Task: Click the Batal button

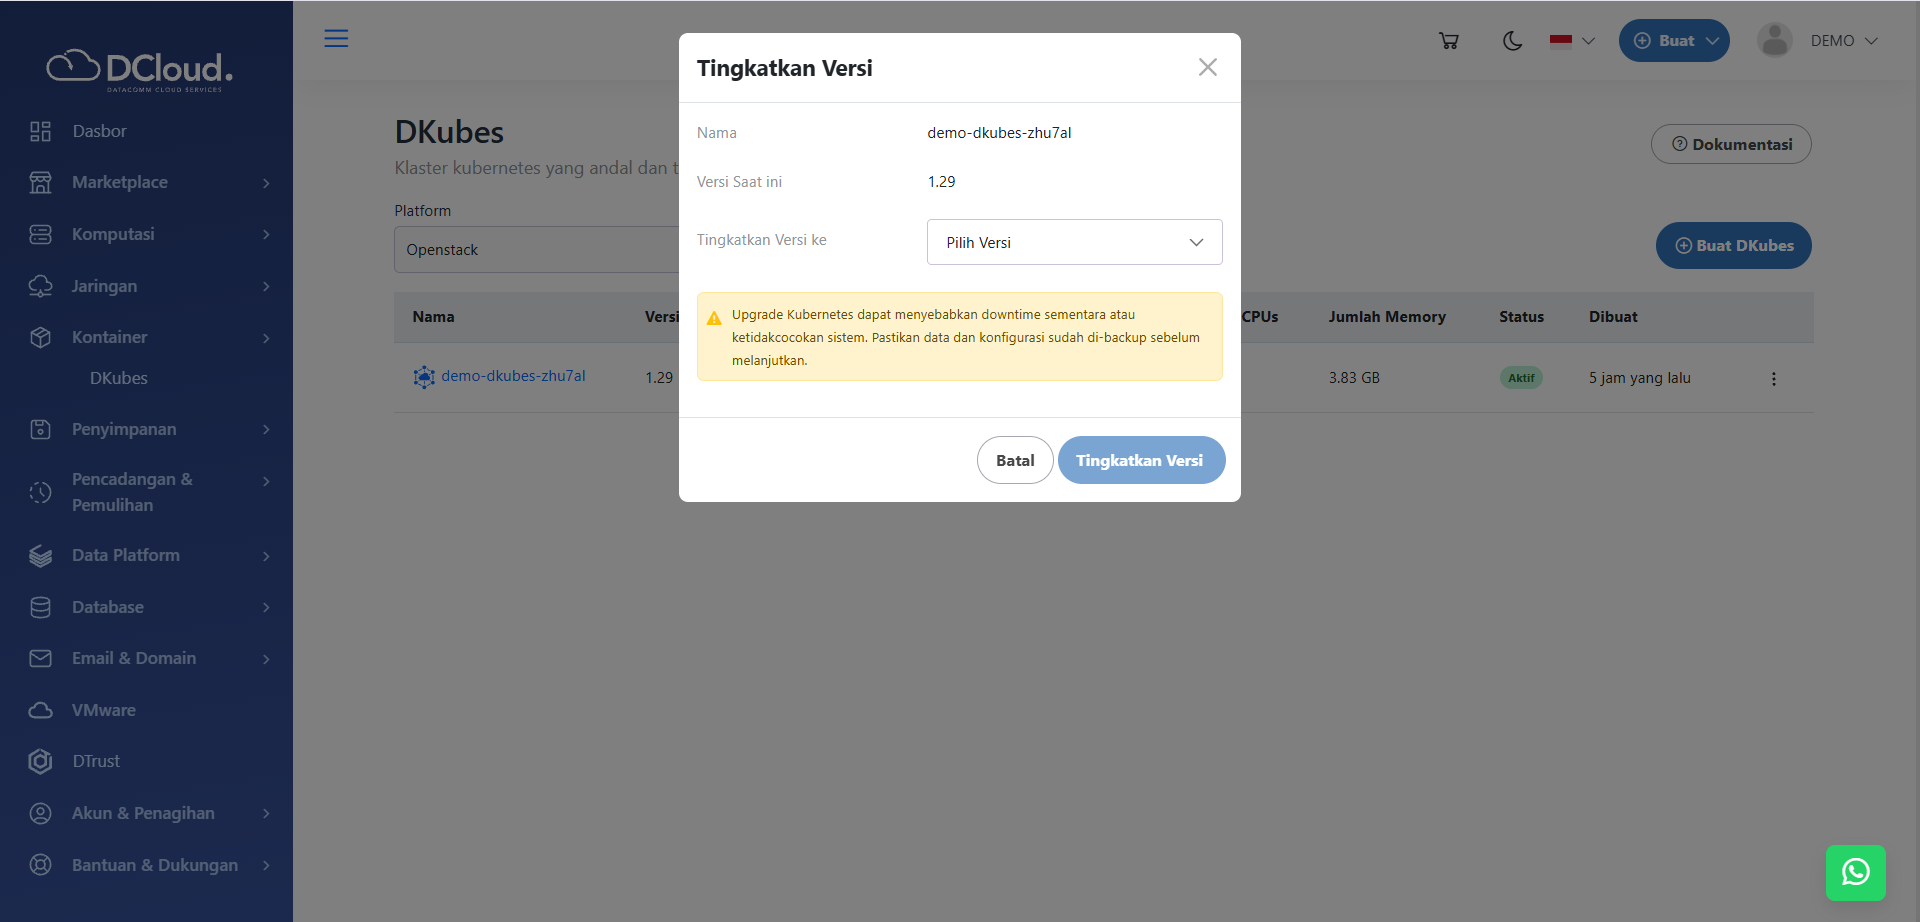Action: click(x=1014, y=460)
